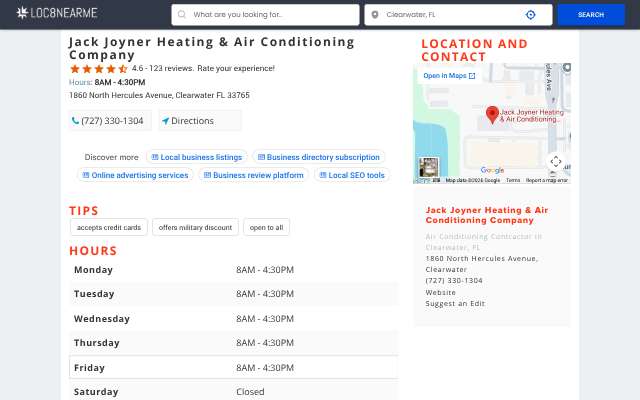Click 'accepts credit cards' tip tag

[x=109, y=227]
